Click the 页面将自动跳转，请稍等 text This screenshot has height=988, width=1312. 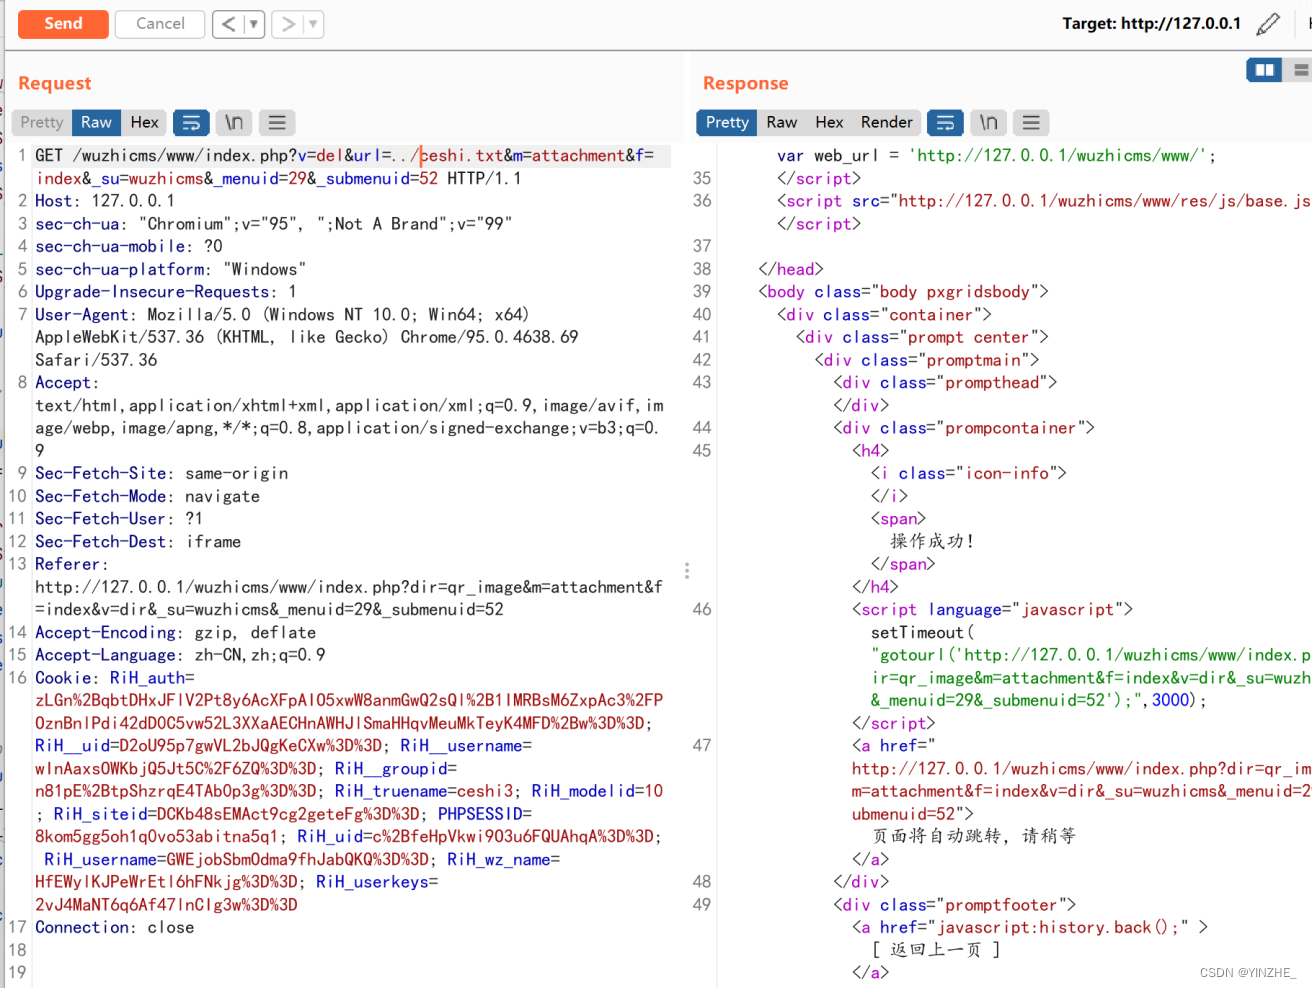[974, 836]
